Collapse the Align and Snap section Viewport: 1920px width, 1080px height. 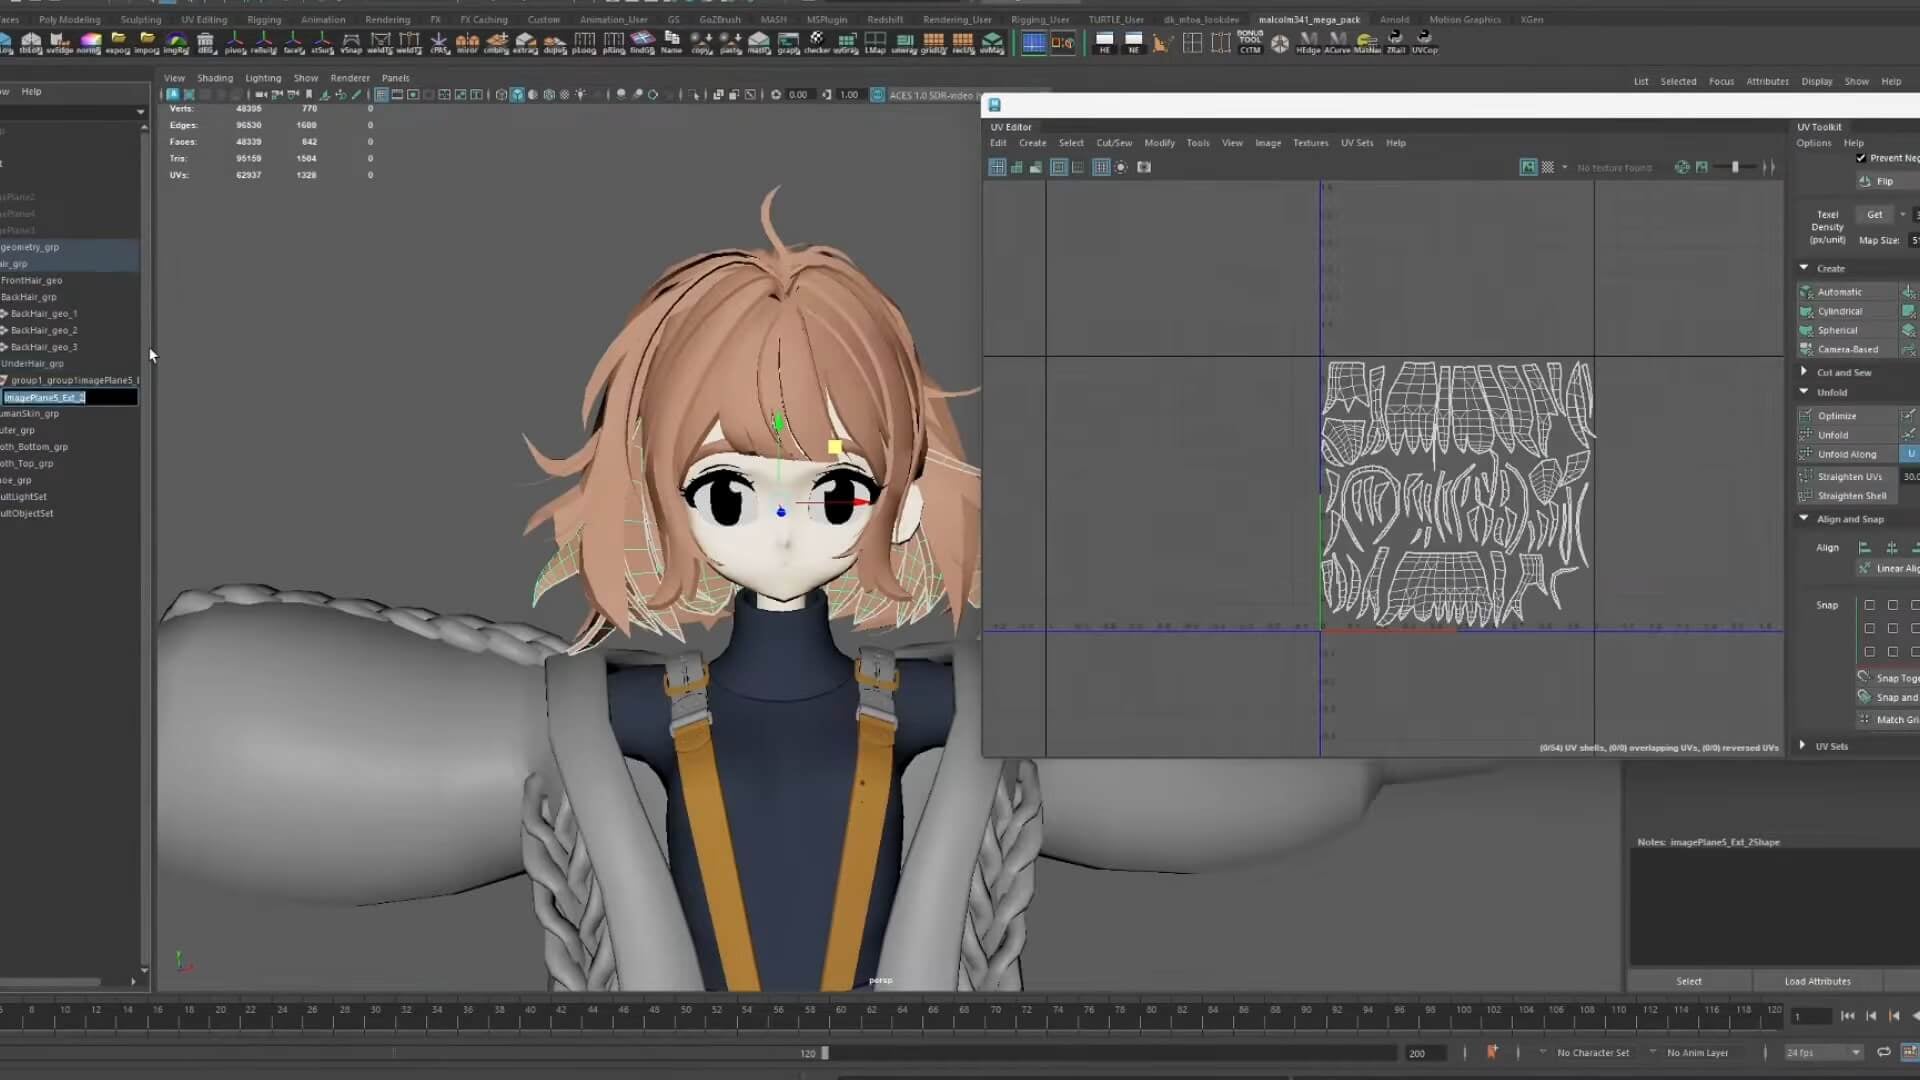coord(1804,518)
